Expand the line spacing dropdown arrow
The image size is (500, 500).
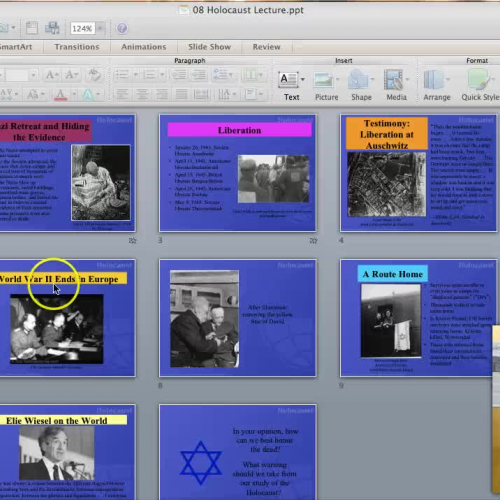(x=232, y=75)
